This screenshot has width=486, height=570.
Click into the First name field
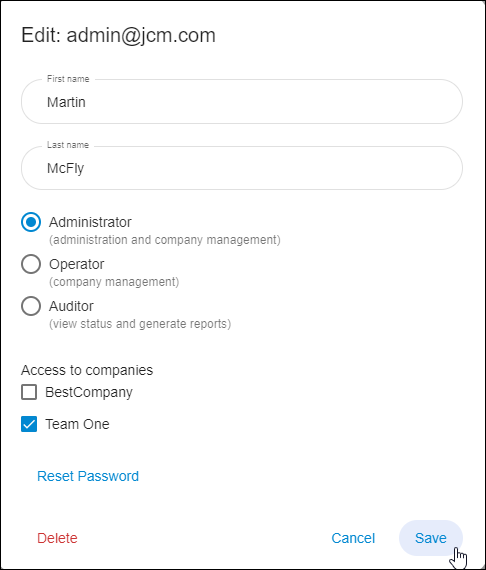[242, 101]
